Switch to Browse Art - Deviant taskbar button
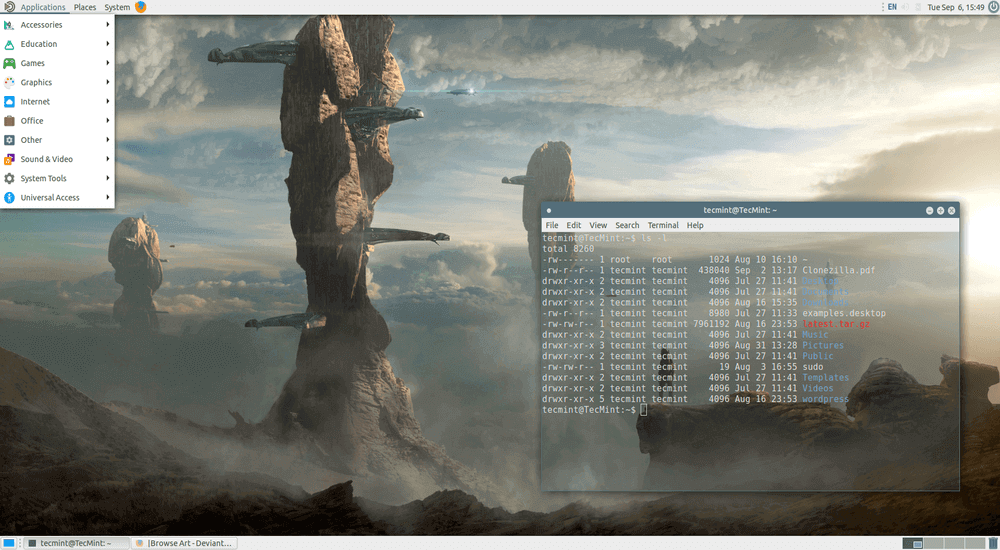This screenshot has width=1000, height=550. pyautogui.click(x=184, y=543)
